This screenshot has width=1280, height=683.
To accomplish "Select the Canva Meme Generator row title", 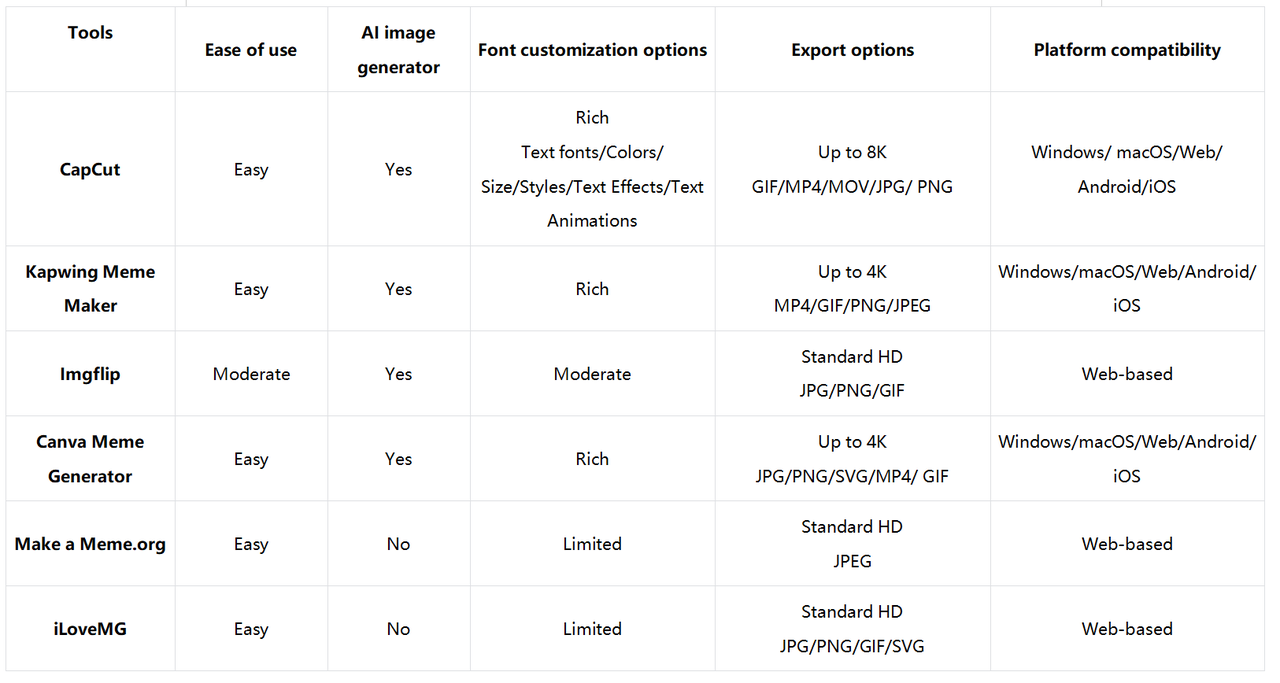I will coord(90,459).
